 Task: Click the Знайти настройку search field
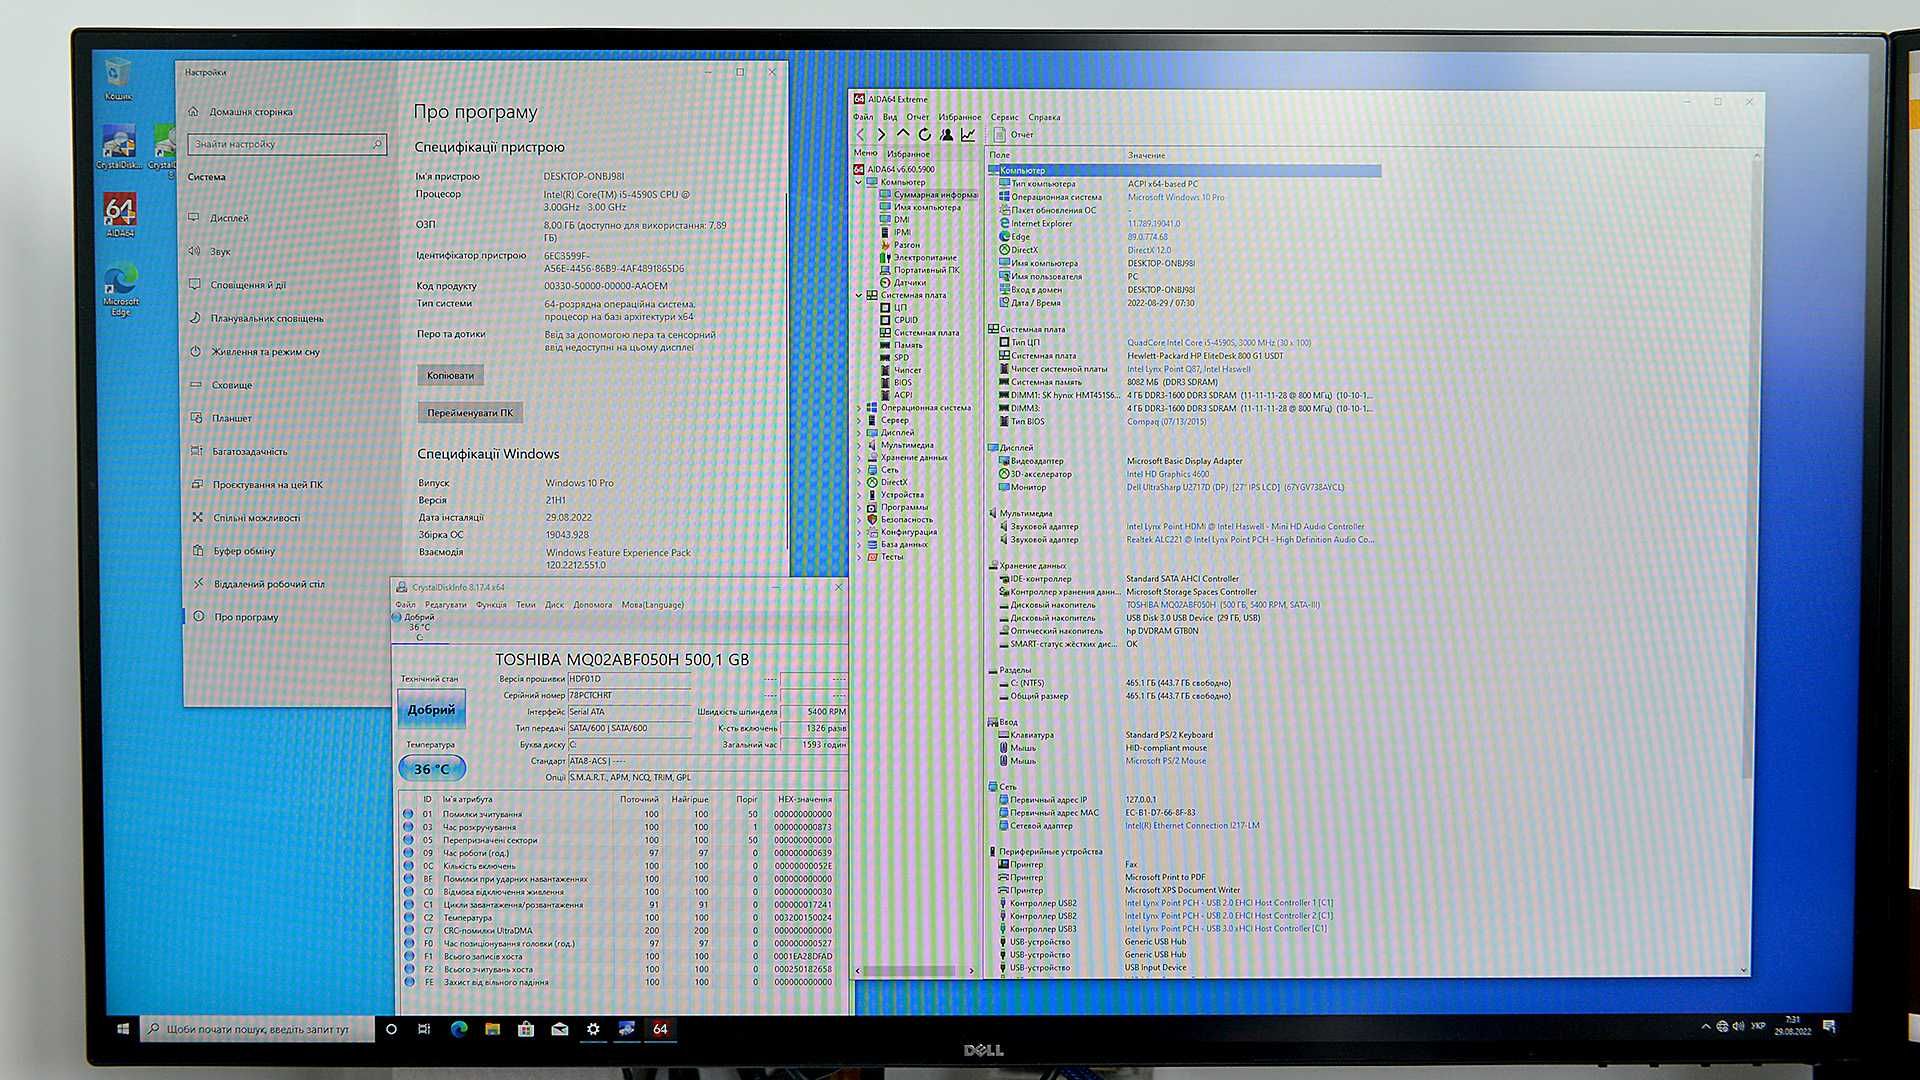pos(287,144)
